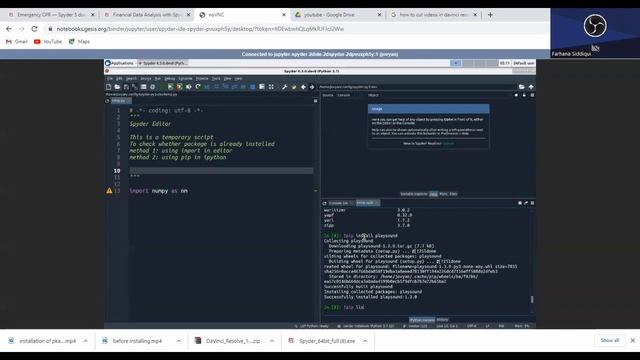The width and height of the screenshot is (640, 360).
Task: Click the browse working directory folder icon
Action: (x=522, y=87)
